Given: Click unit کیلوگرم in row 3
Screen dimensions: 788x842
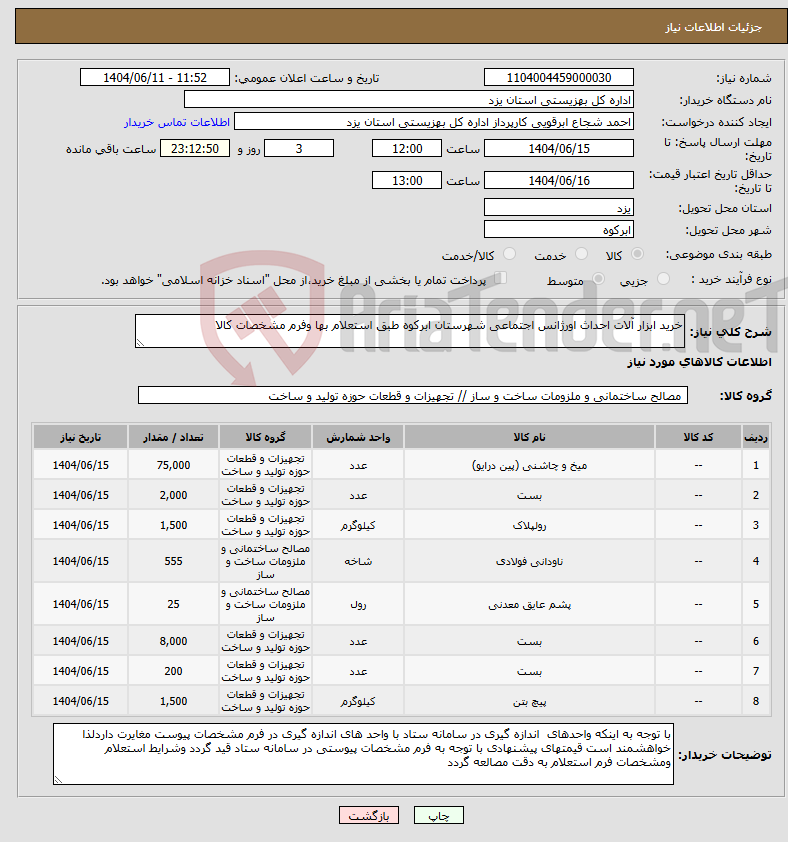Looking at the screenshot, I should click(x=358, y=525).
